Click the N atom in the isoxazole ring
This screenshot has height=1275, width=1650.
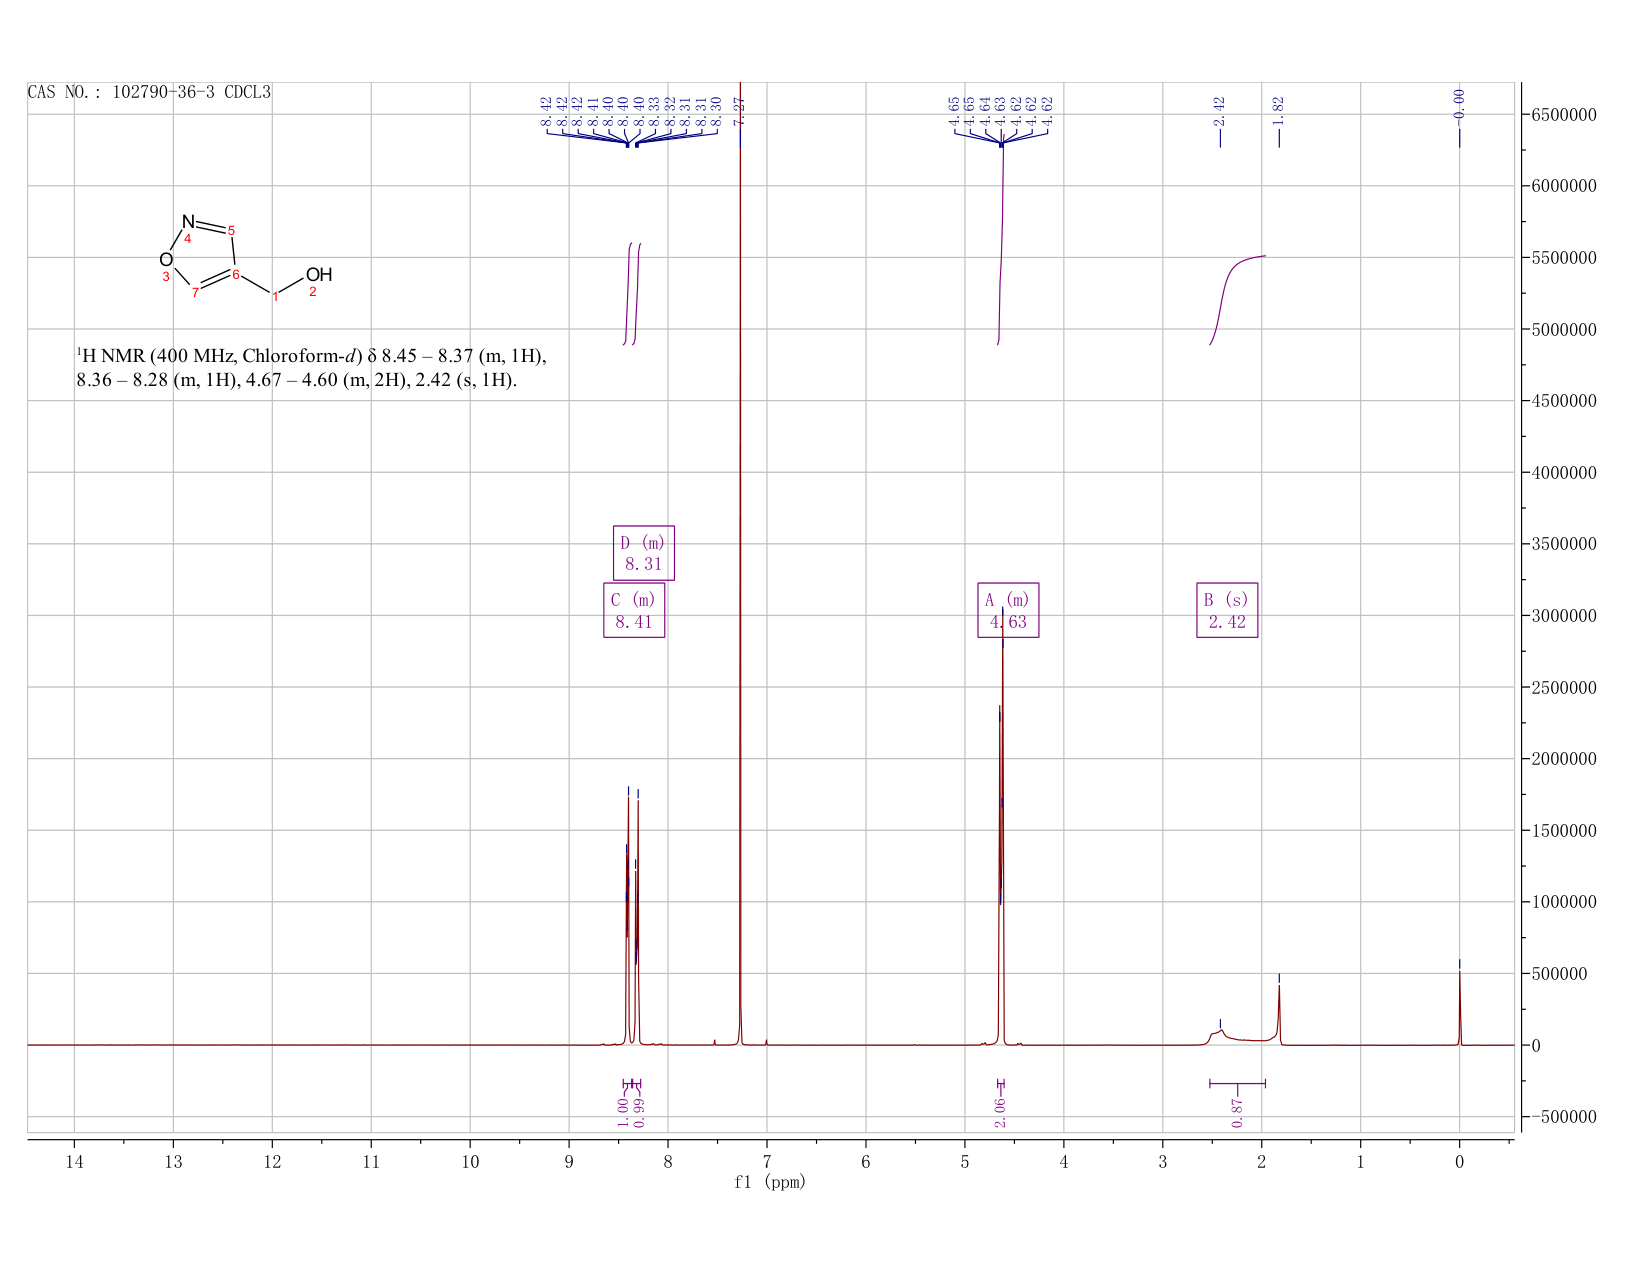(x=188, y=221)
